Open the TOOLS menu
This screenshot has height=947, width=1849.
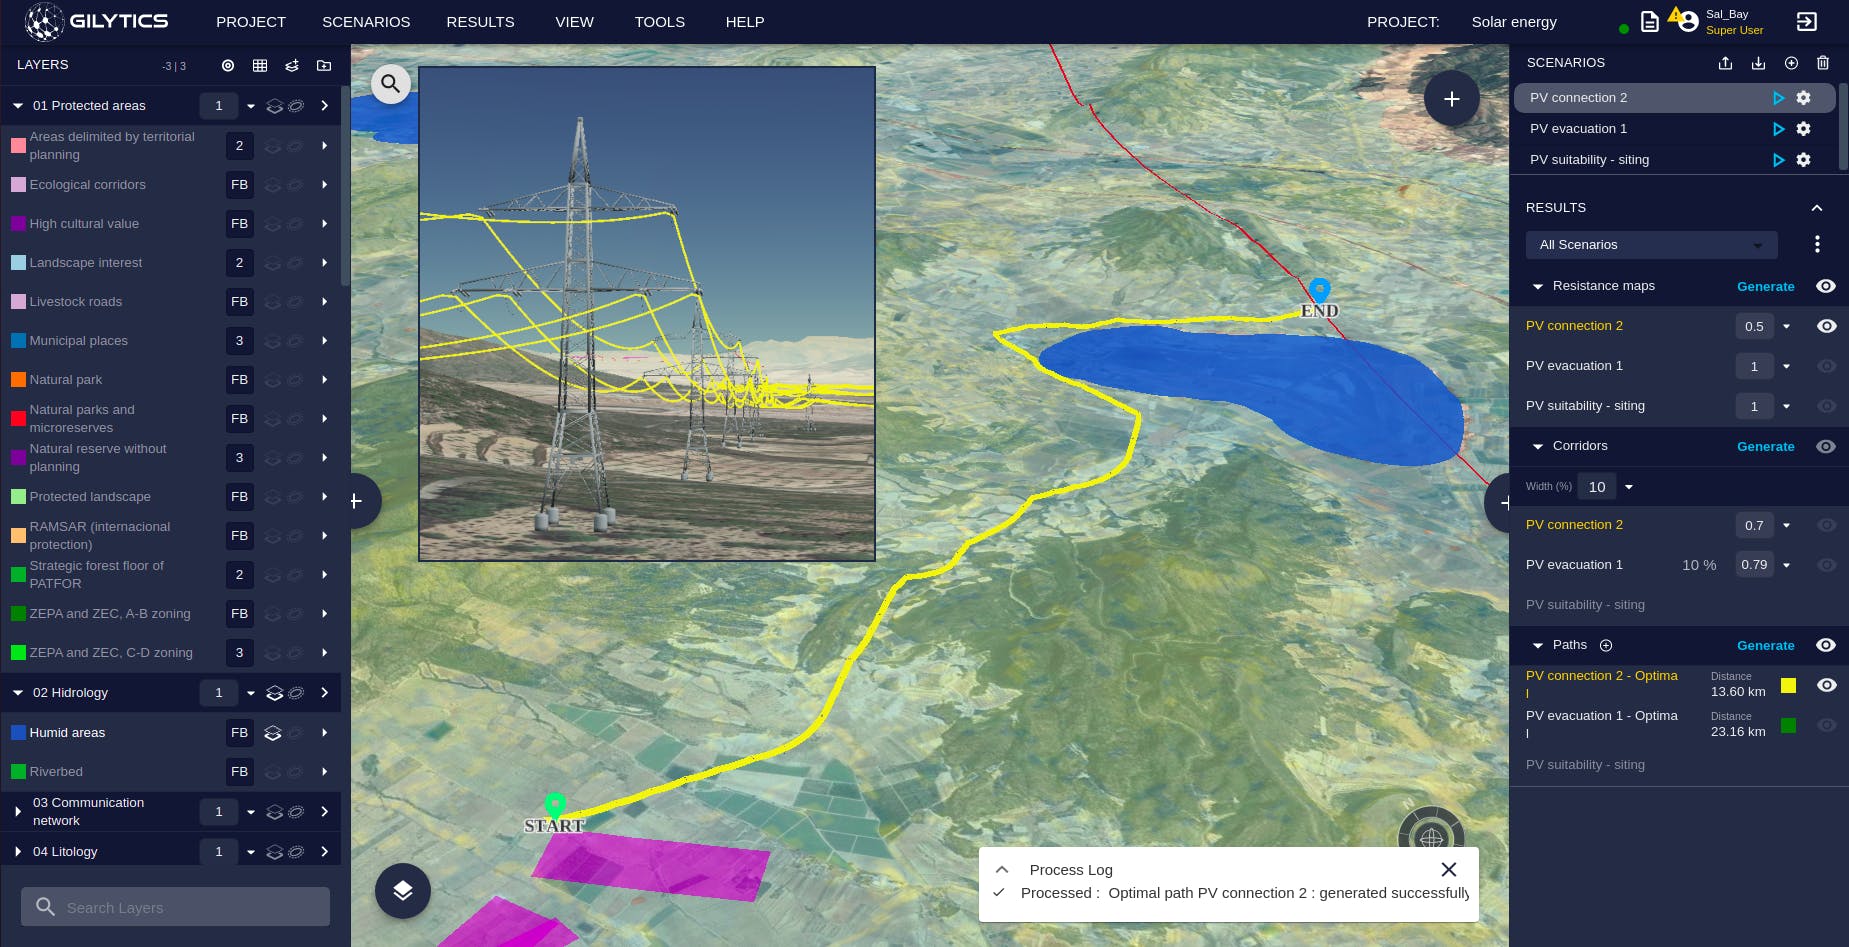[659, 22]
